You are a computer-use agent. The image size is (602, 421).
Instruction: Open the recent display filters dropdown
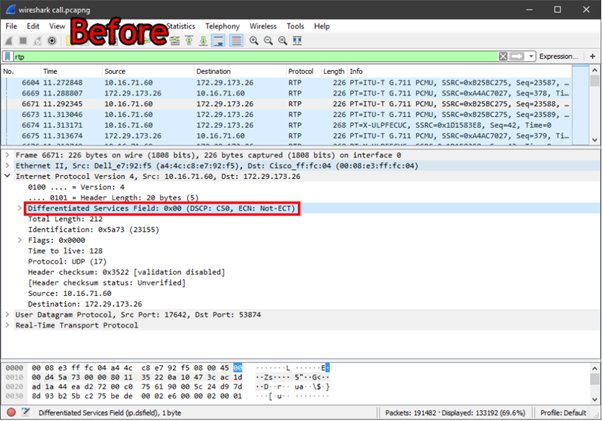pos(531,56)
